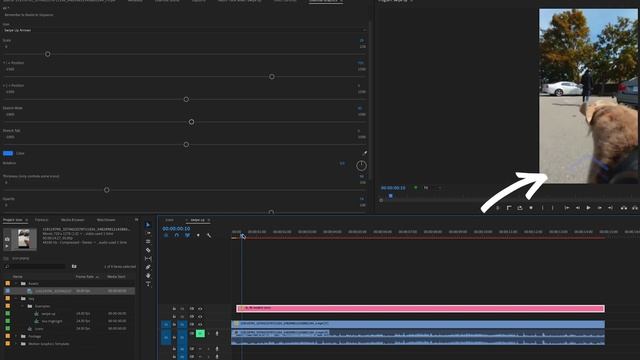The height and width of the screenshot is (360, 640).
Task: Toggle A1 track targeting button
Action: (x=182, y=338)
